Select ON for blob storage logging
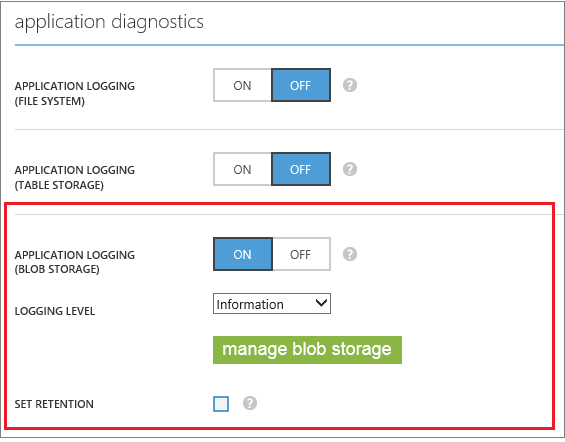 [x=243, y=254]
